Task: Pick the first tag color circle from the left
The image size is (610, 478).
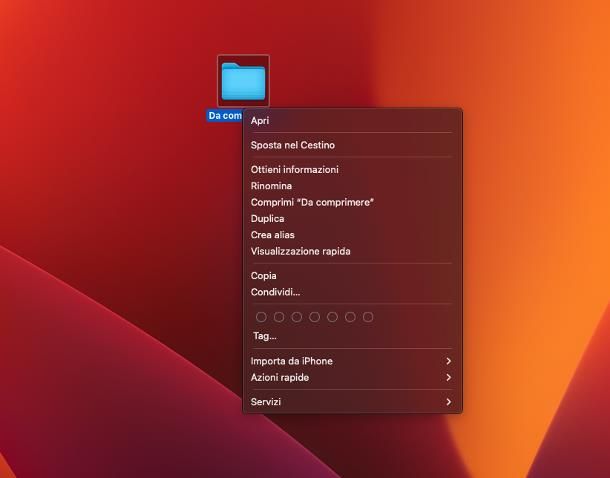Action: [261, 317]
